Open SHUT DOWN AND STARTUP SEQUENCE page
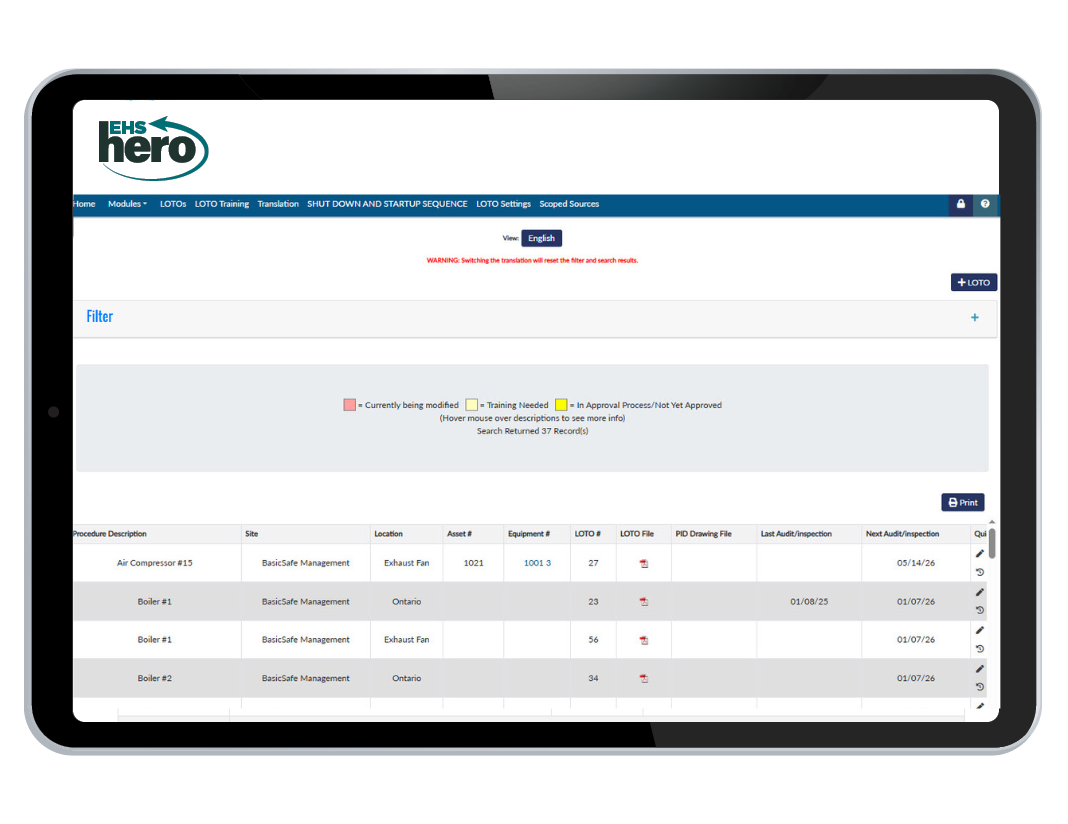Screen dimensions: 1068x824 [387, 204]
